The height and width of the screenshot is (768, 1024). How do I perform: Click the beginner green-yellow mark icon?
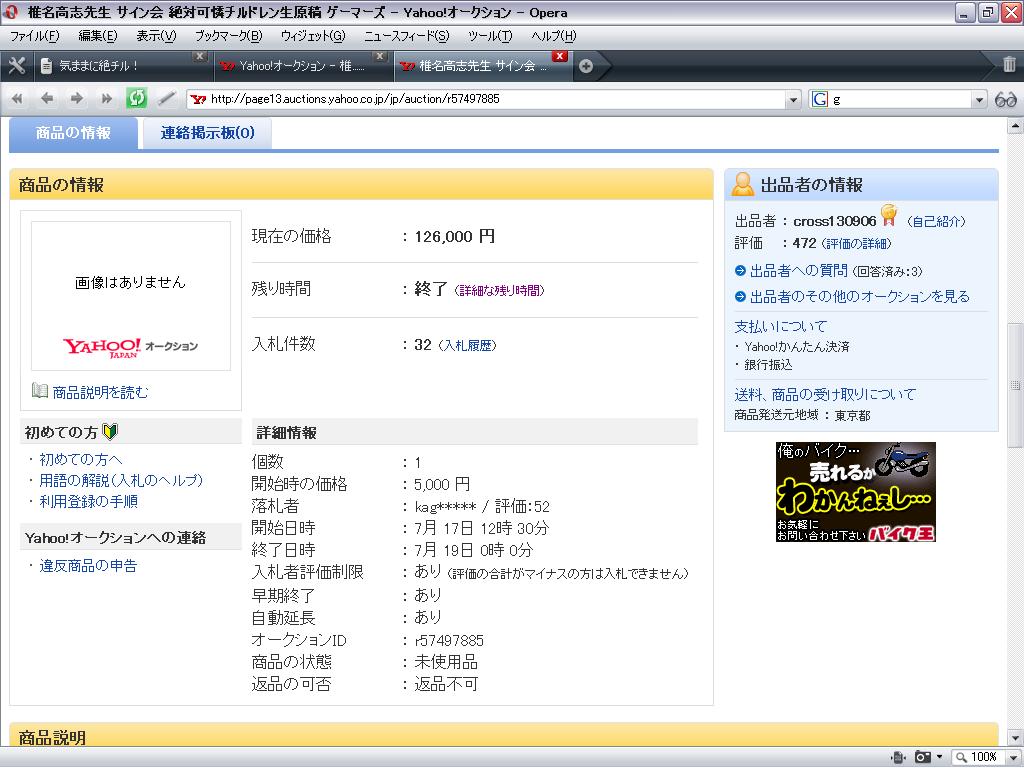pos(110,432)
